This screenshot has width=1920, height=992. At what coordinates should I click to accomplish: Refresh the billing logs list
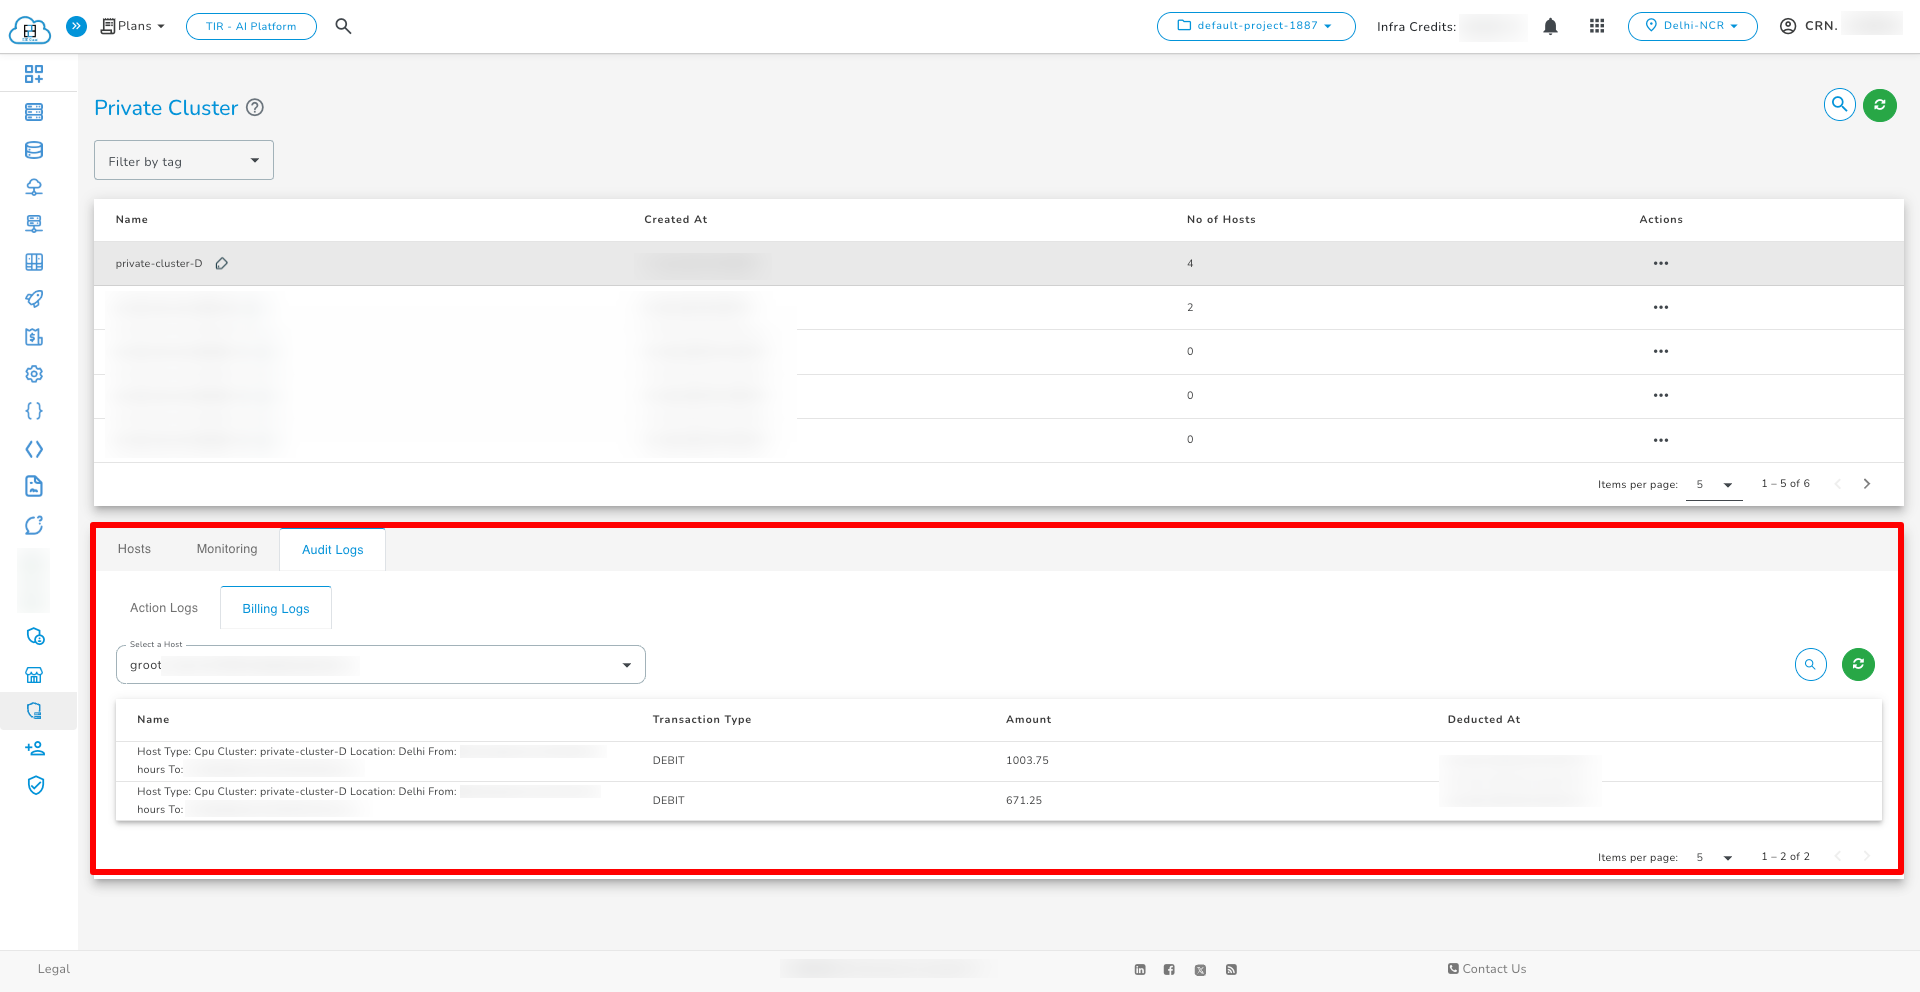coord(1857,664)
